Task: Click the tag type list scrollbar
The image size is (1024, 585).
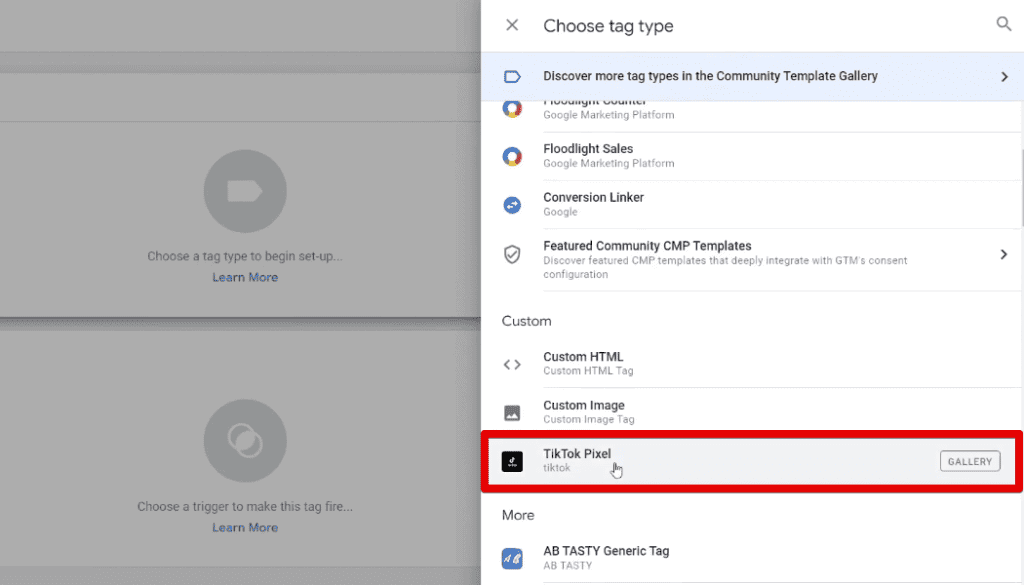Action: tap(1022, 188)
